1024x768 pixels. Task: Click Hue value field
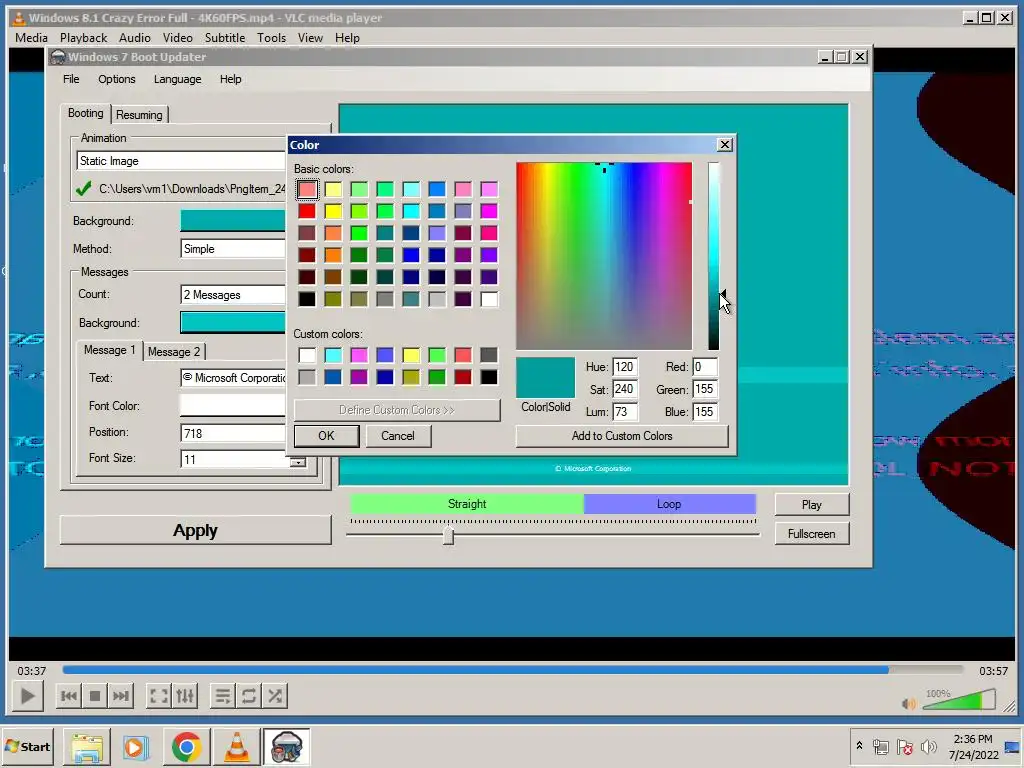coord(625,367)
